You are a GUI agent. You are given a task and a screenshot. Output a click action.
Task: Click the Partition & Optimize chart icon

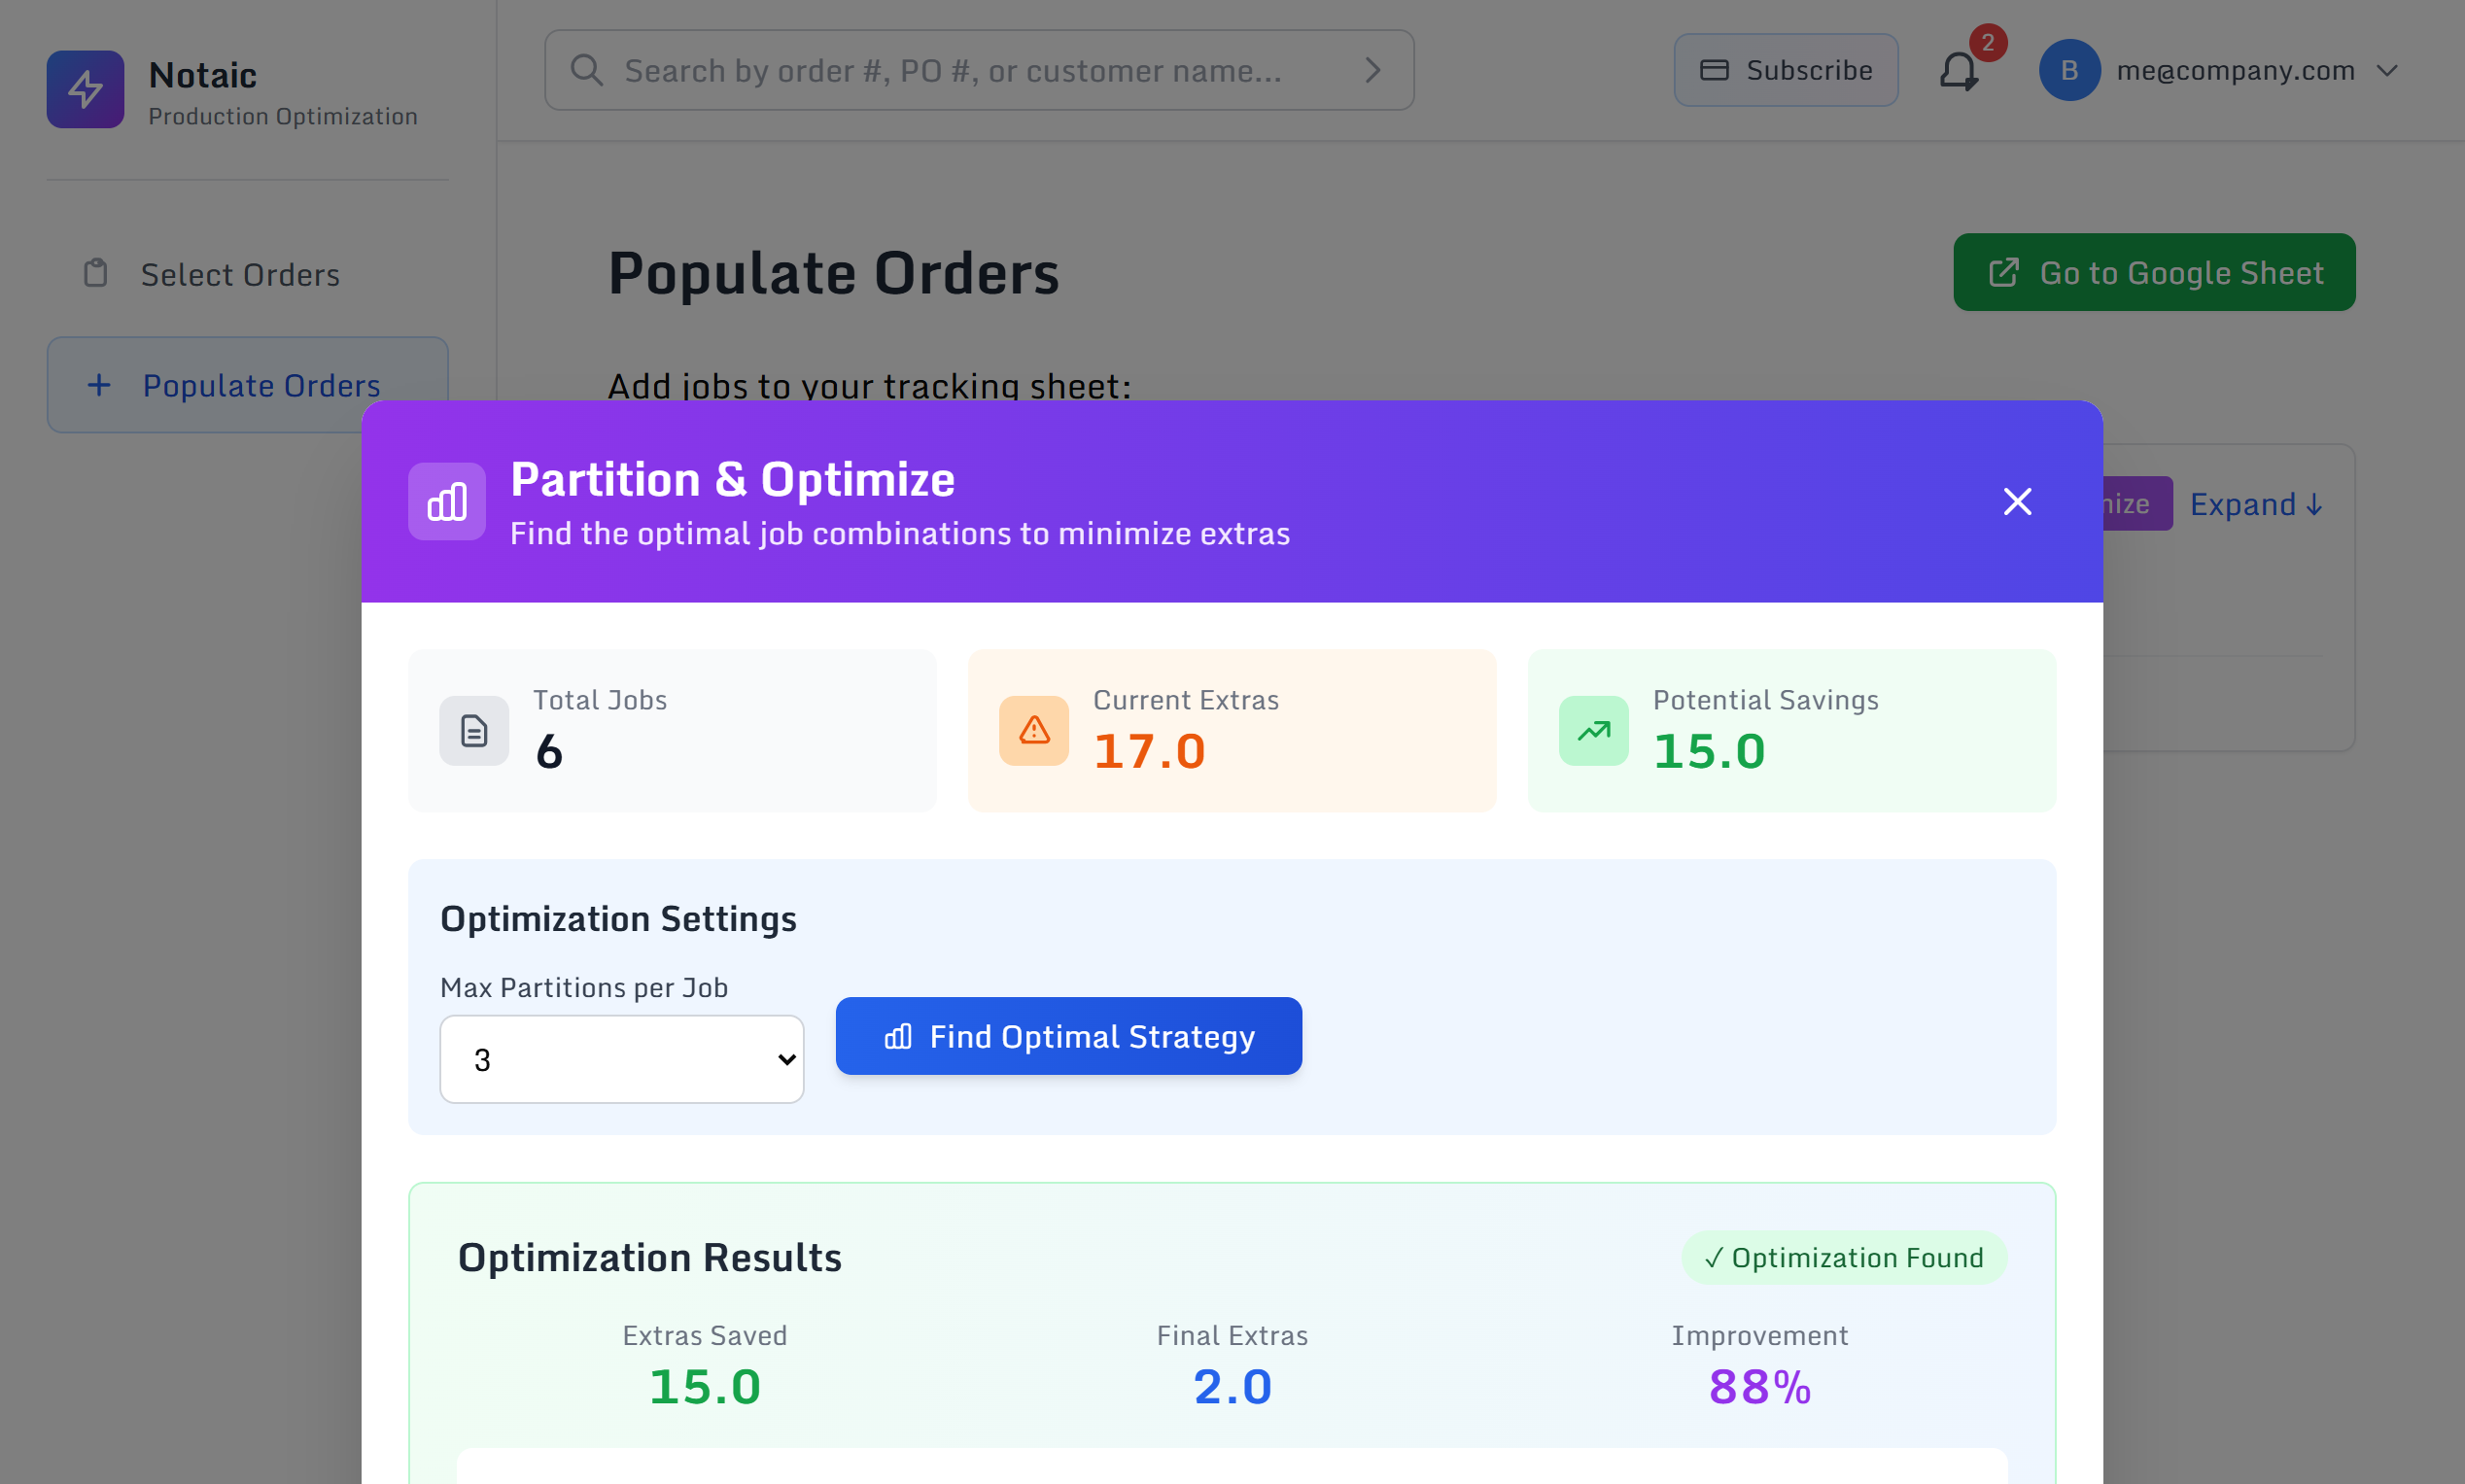pos(447,501)
